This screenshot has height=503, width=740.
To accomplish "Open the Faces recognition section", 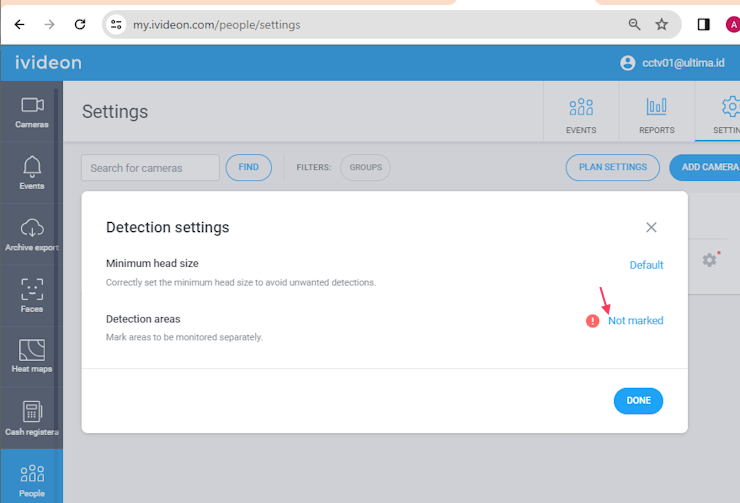I will (x=32, y=295).
